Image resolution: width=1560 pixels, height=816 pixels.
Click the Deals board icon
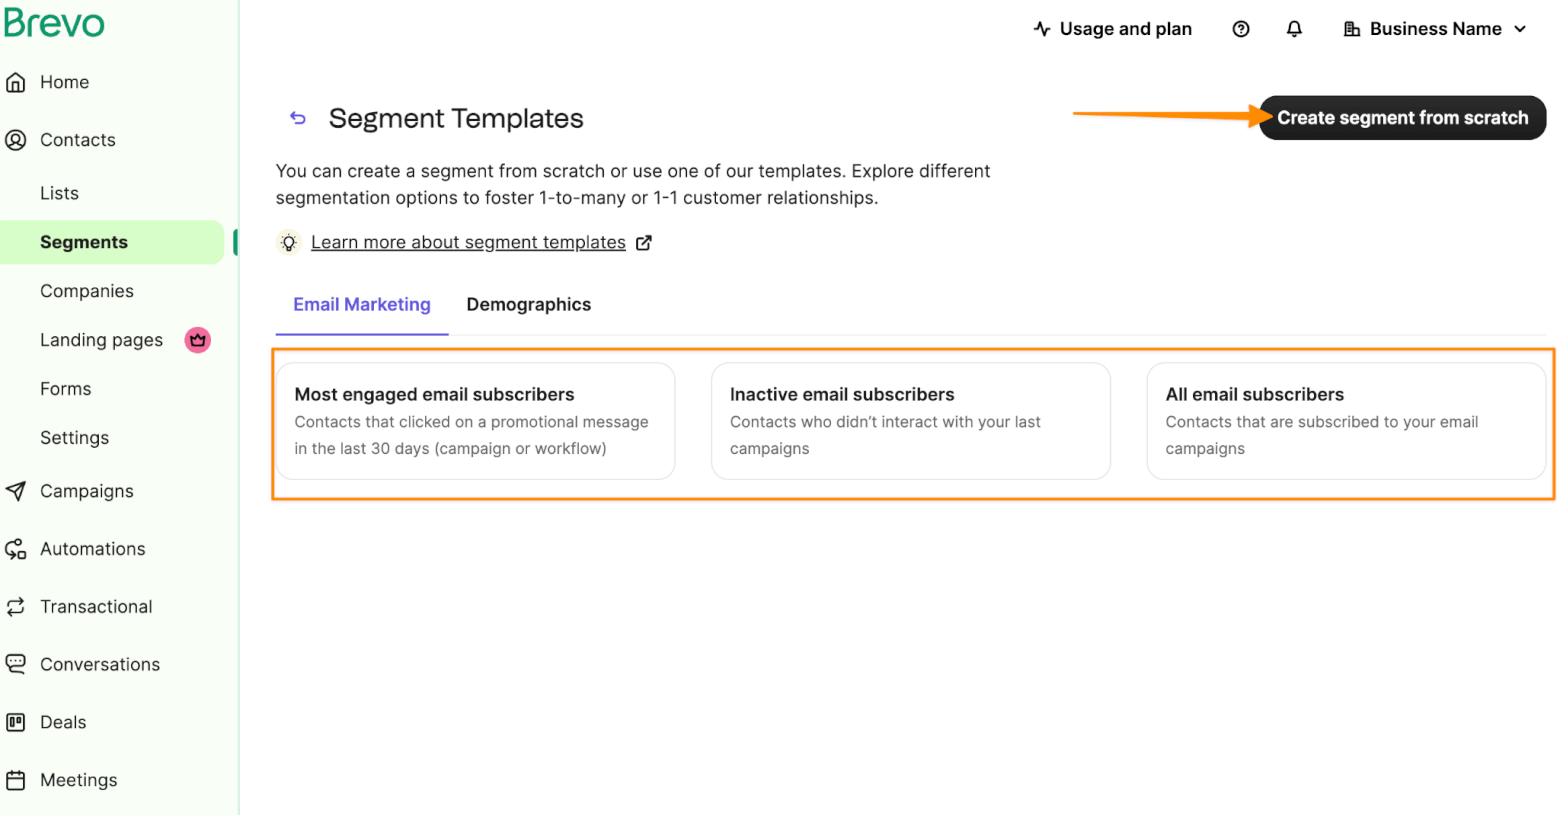pyautogui.click(x=16, y=722)
